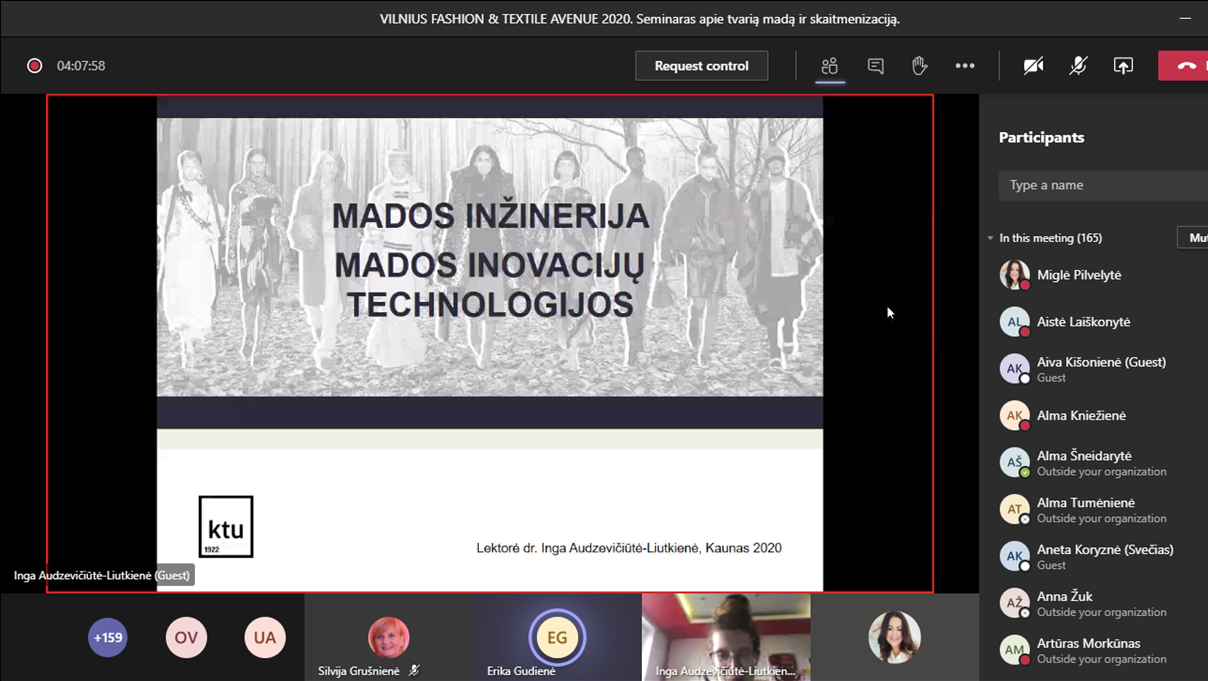Screen dimensions: 1208x681
Task: Collapse the In this meeting (165) list
Action: (990, 238)
